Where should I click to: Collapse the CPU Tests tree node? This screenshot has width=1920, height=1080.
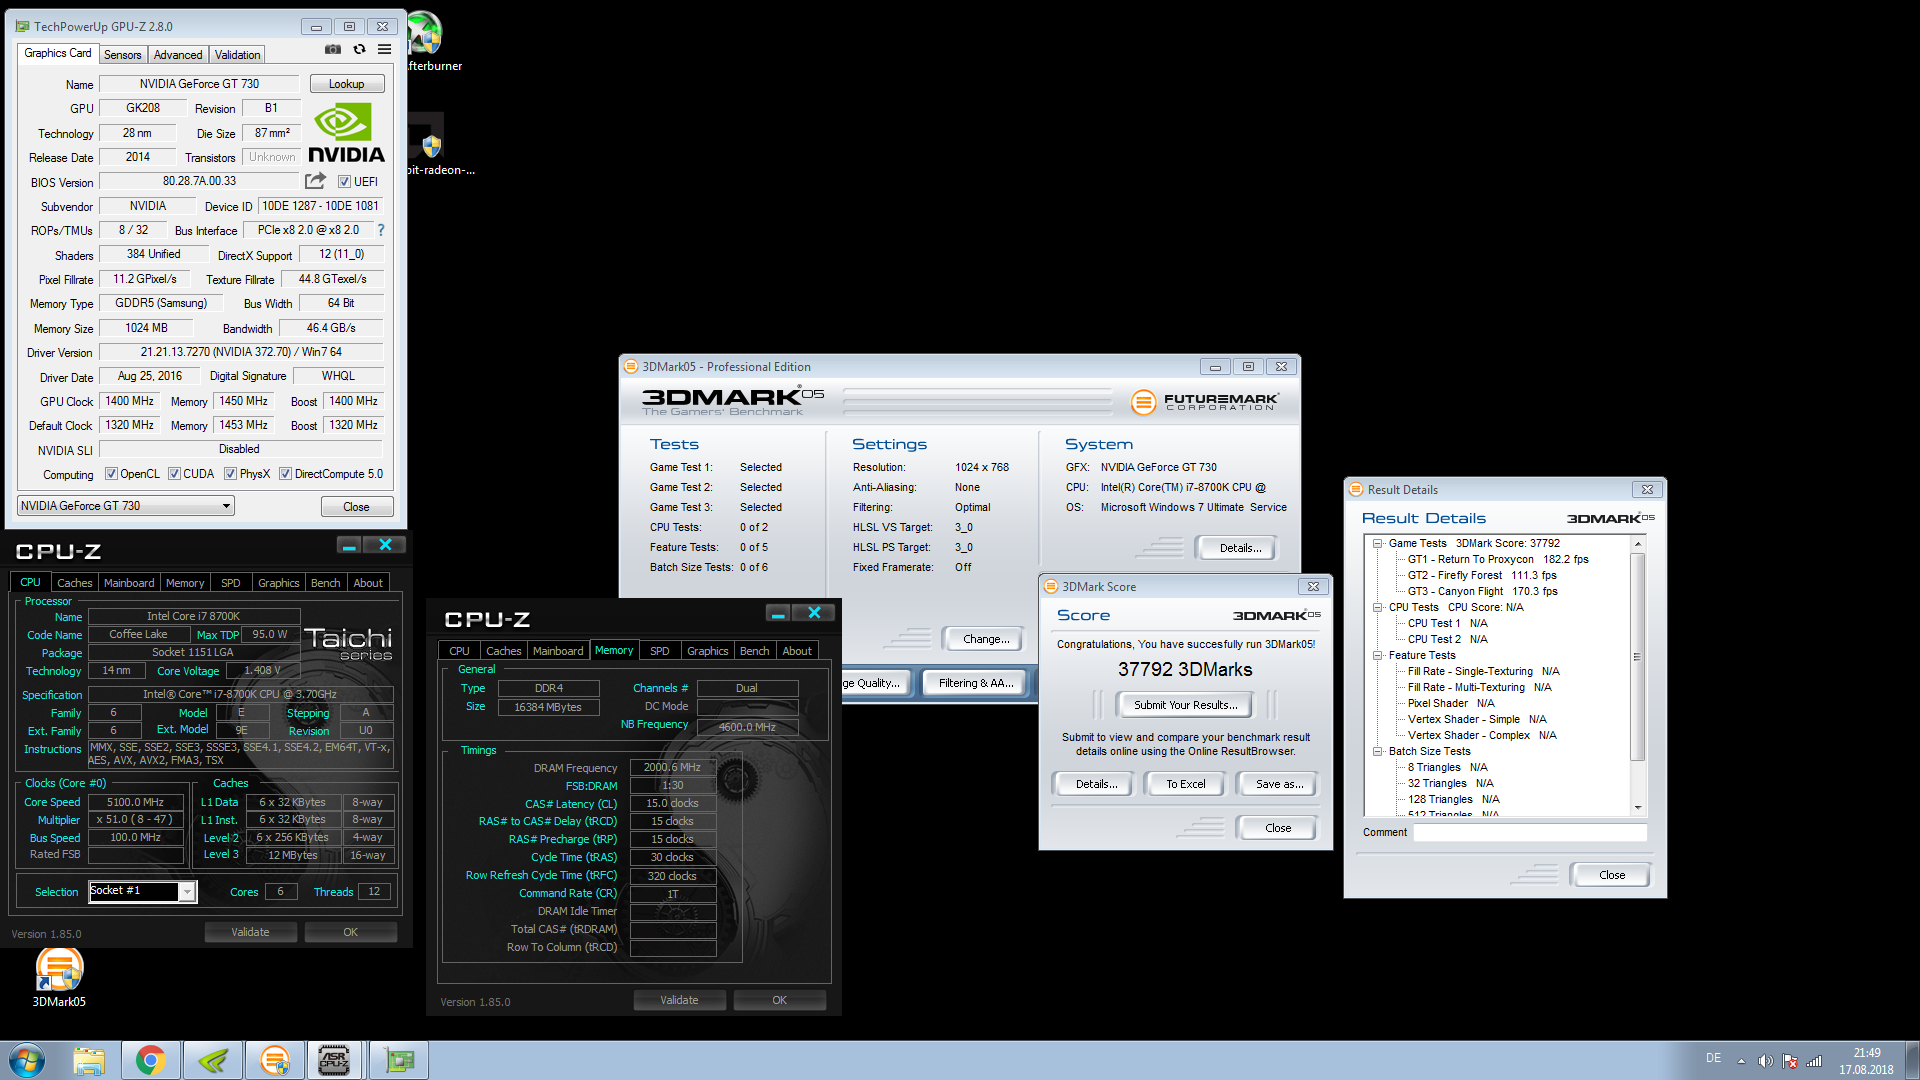(x=1378, y=608)
